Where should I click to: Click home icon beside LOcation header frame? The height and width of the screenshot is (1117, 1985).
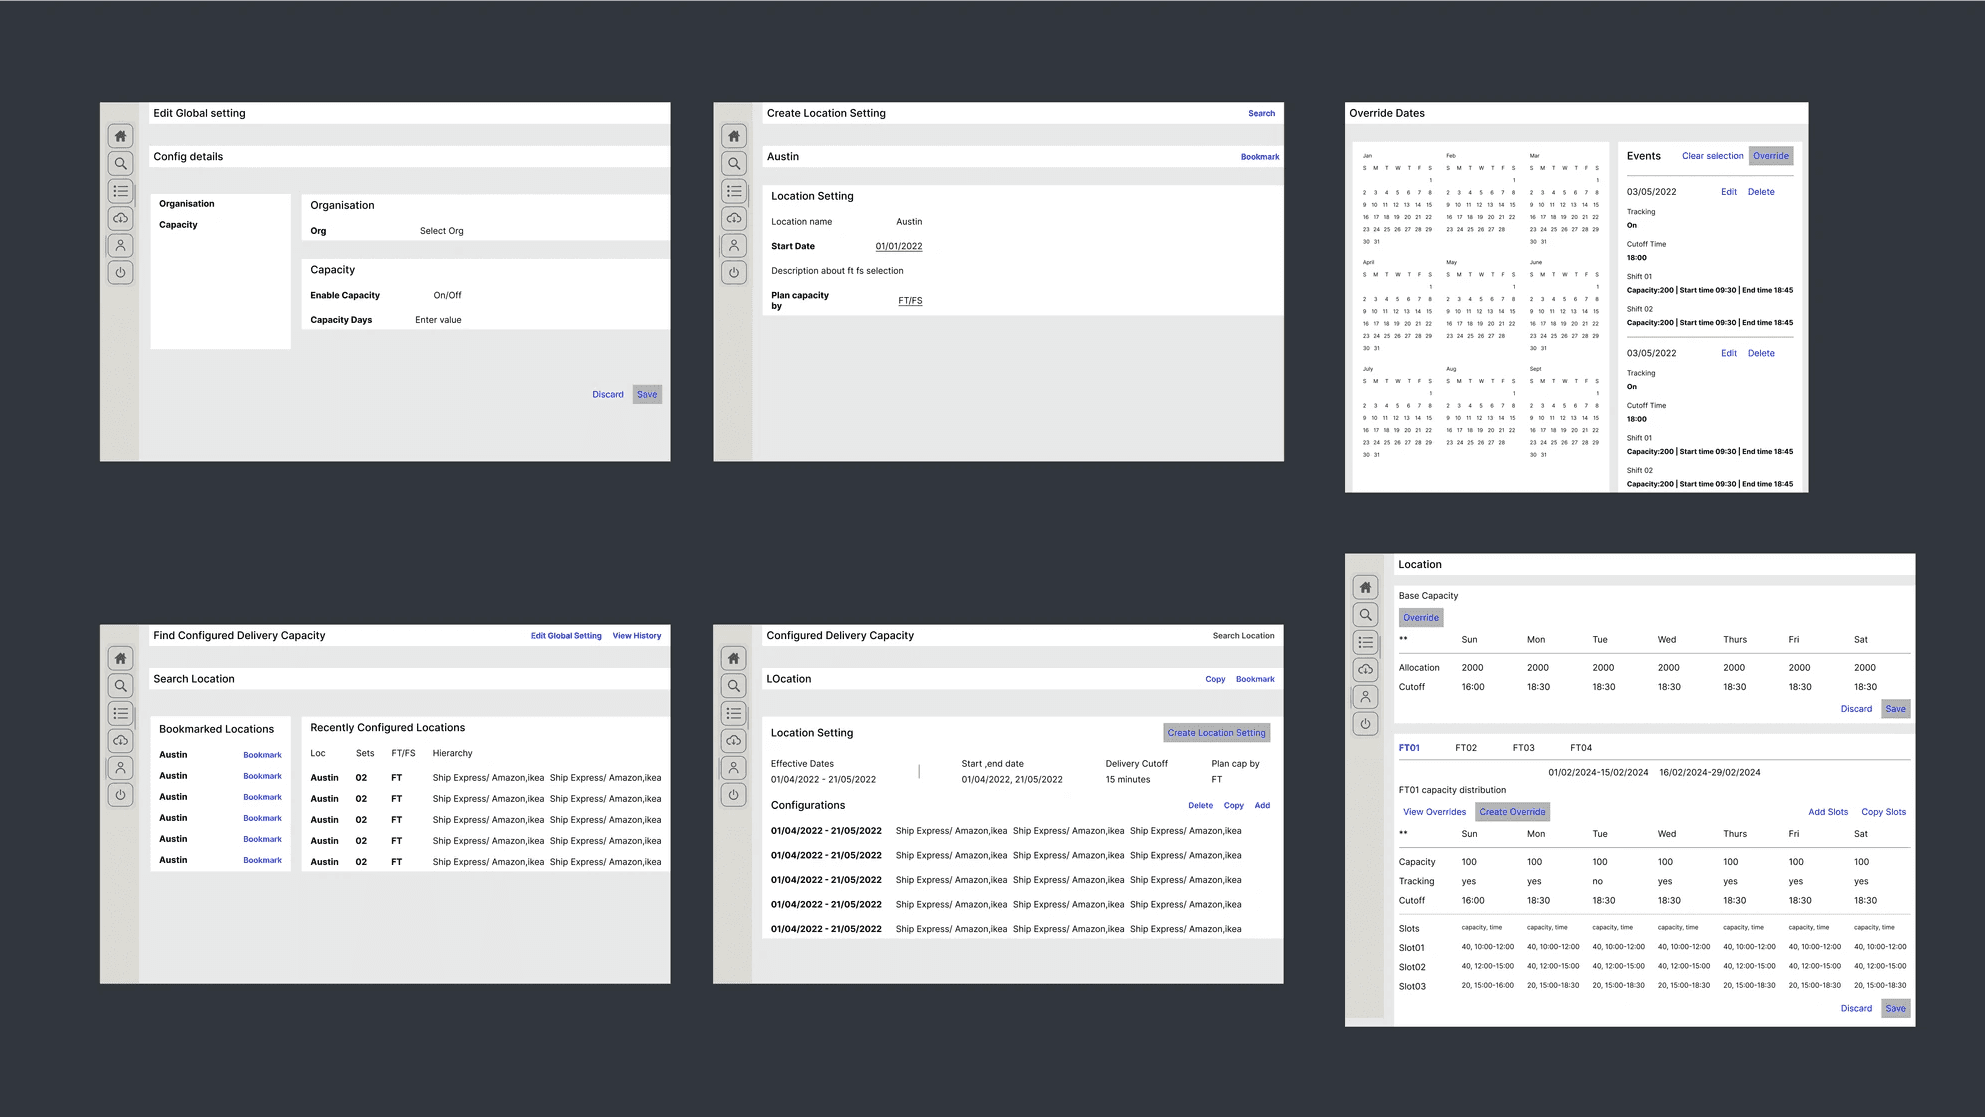[734, 658]
